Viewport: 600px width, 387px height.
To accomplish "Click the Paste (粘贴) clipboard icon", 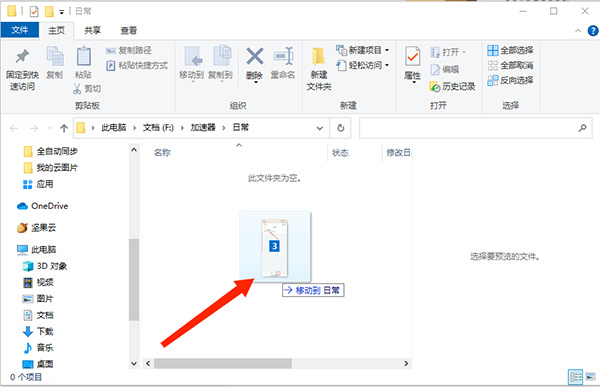I will (x=83, y=57).
